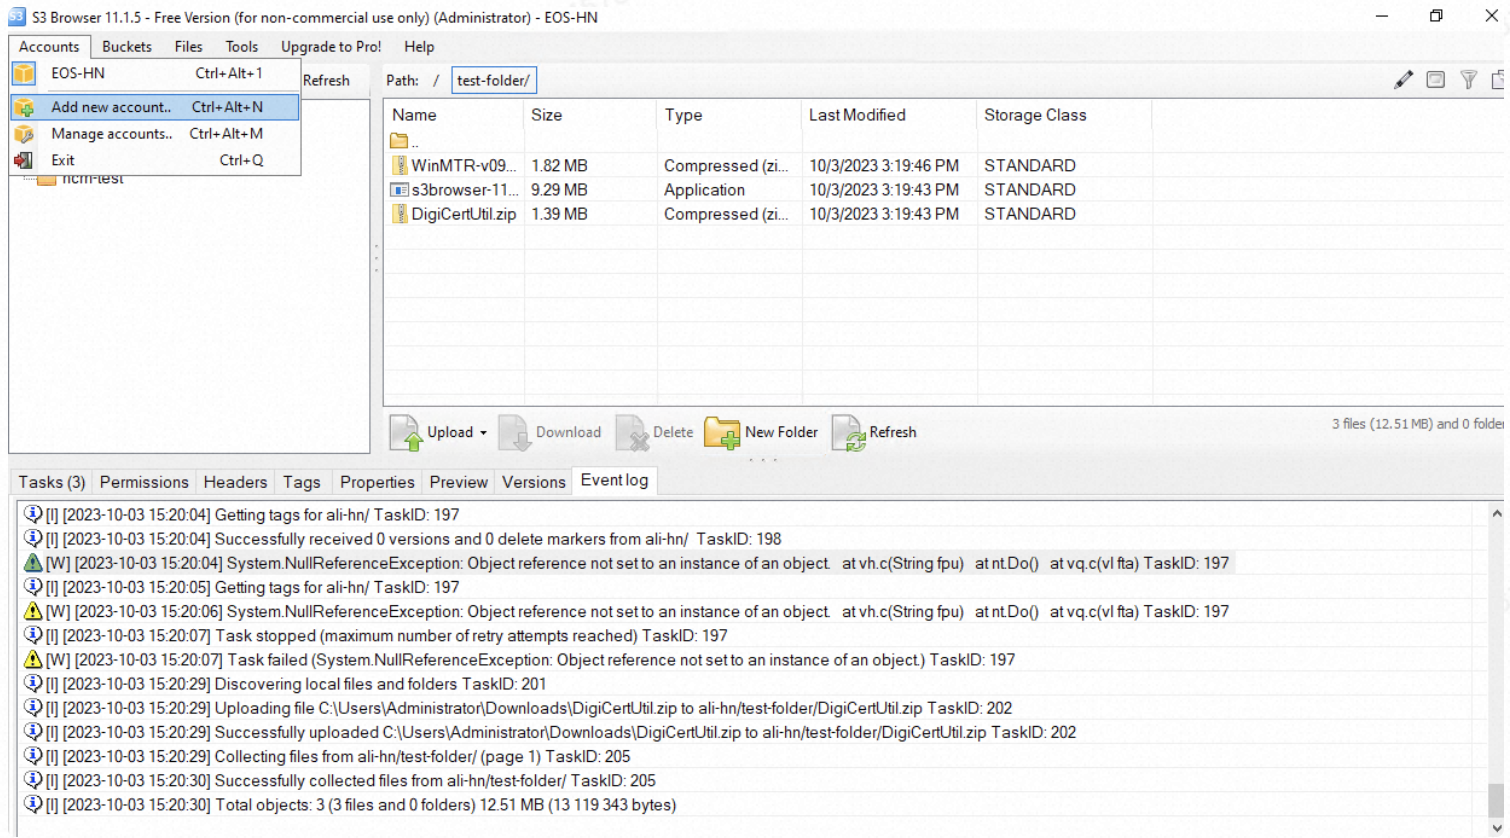Click Upgrade to Pro! menu
1510x838 pixels.
point(331,47)
